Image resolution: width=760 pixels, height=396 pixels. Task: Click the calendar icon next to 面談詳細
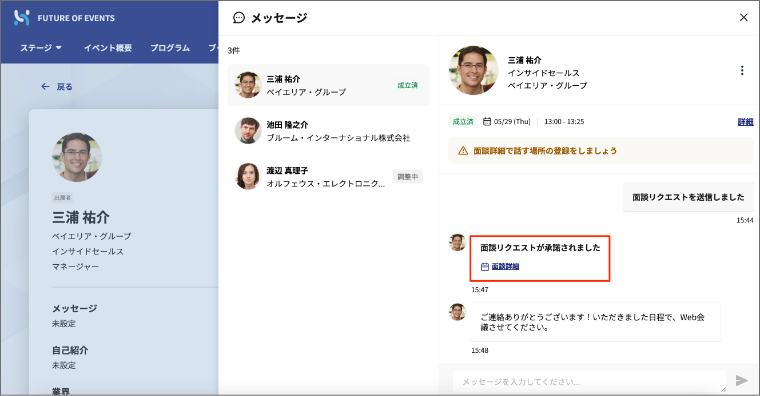(x=485, y=267)
